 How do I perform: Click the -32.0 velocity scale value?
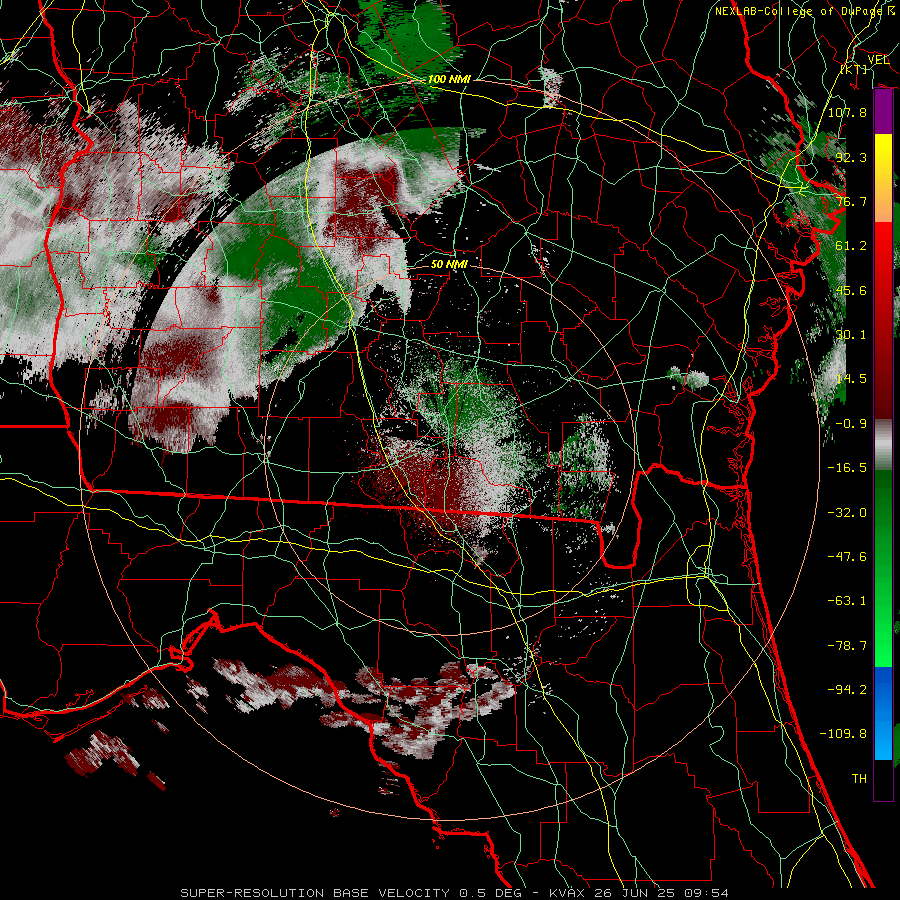[x=847, y=513]
